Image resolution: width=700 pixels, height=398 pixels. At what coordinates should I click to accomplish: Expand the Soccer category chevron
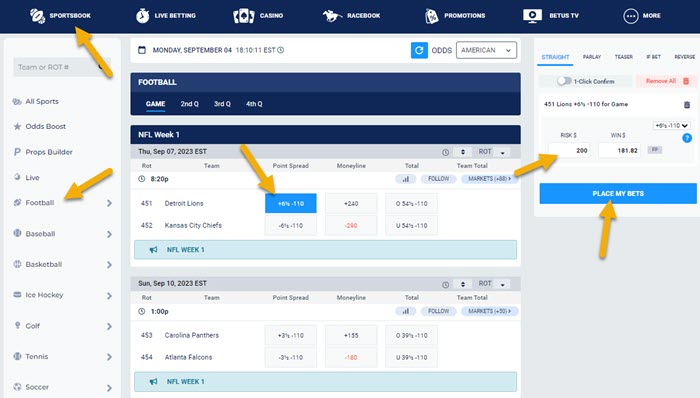click(109, 387)
